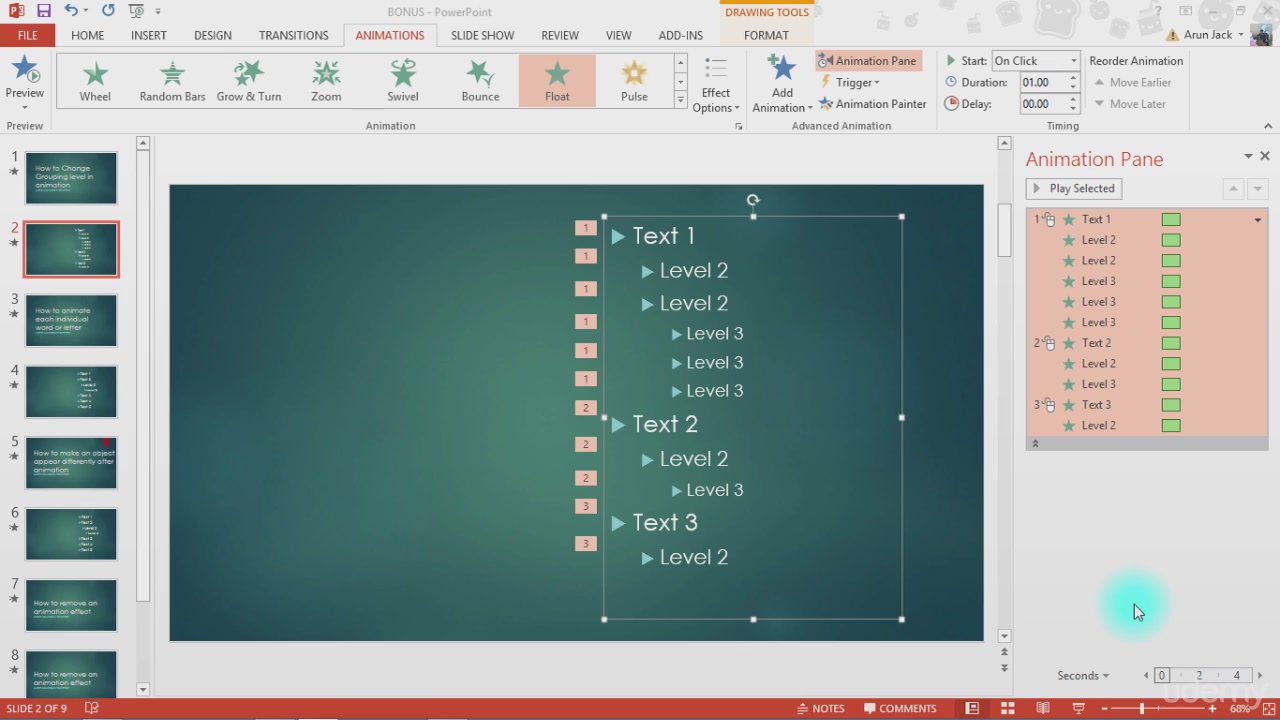This screenshot has height=720, width=1280.
Task: Open the Seconds timeline dropdown
Action: point(1081,675)
